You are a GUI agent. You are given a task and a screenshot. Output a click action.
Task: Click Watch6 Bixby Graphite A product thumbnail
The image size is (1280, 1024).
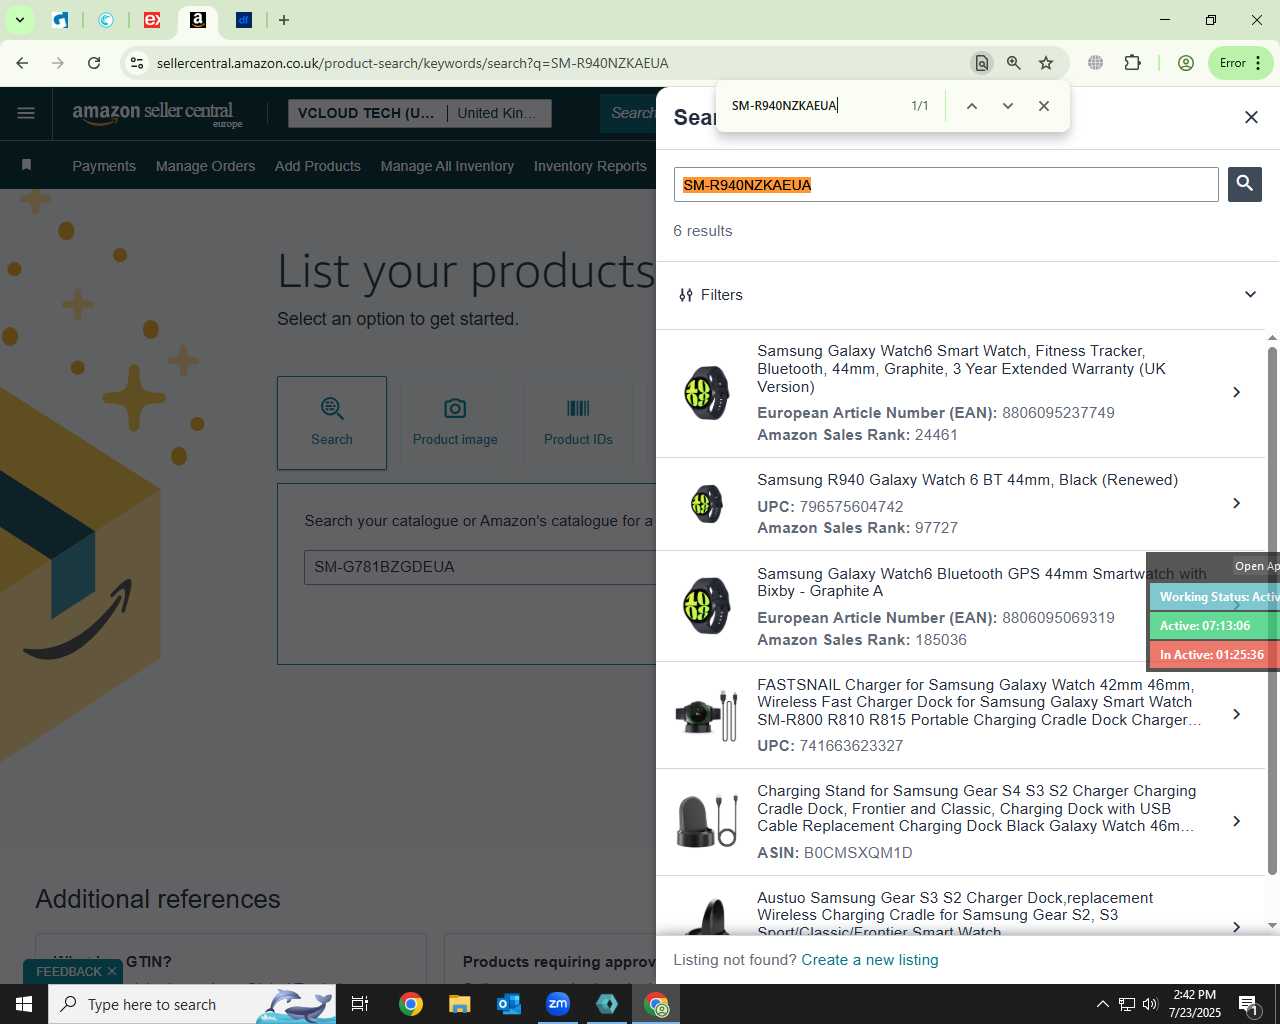(707, 606)
